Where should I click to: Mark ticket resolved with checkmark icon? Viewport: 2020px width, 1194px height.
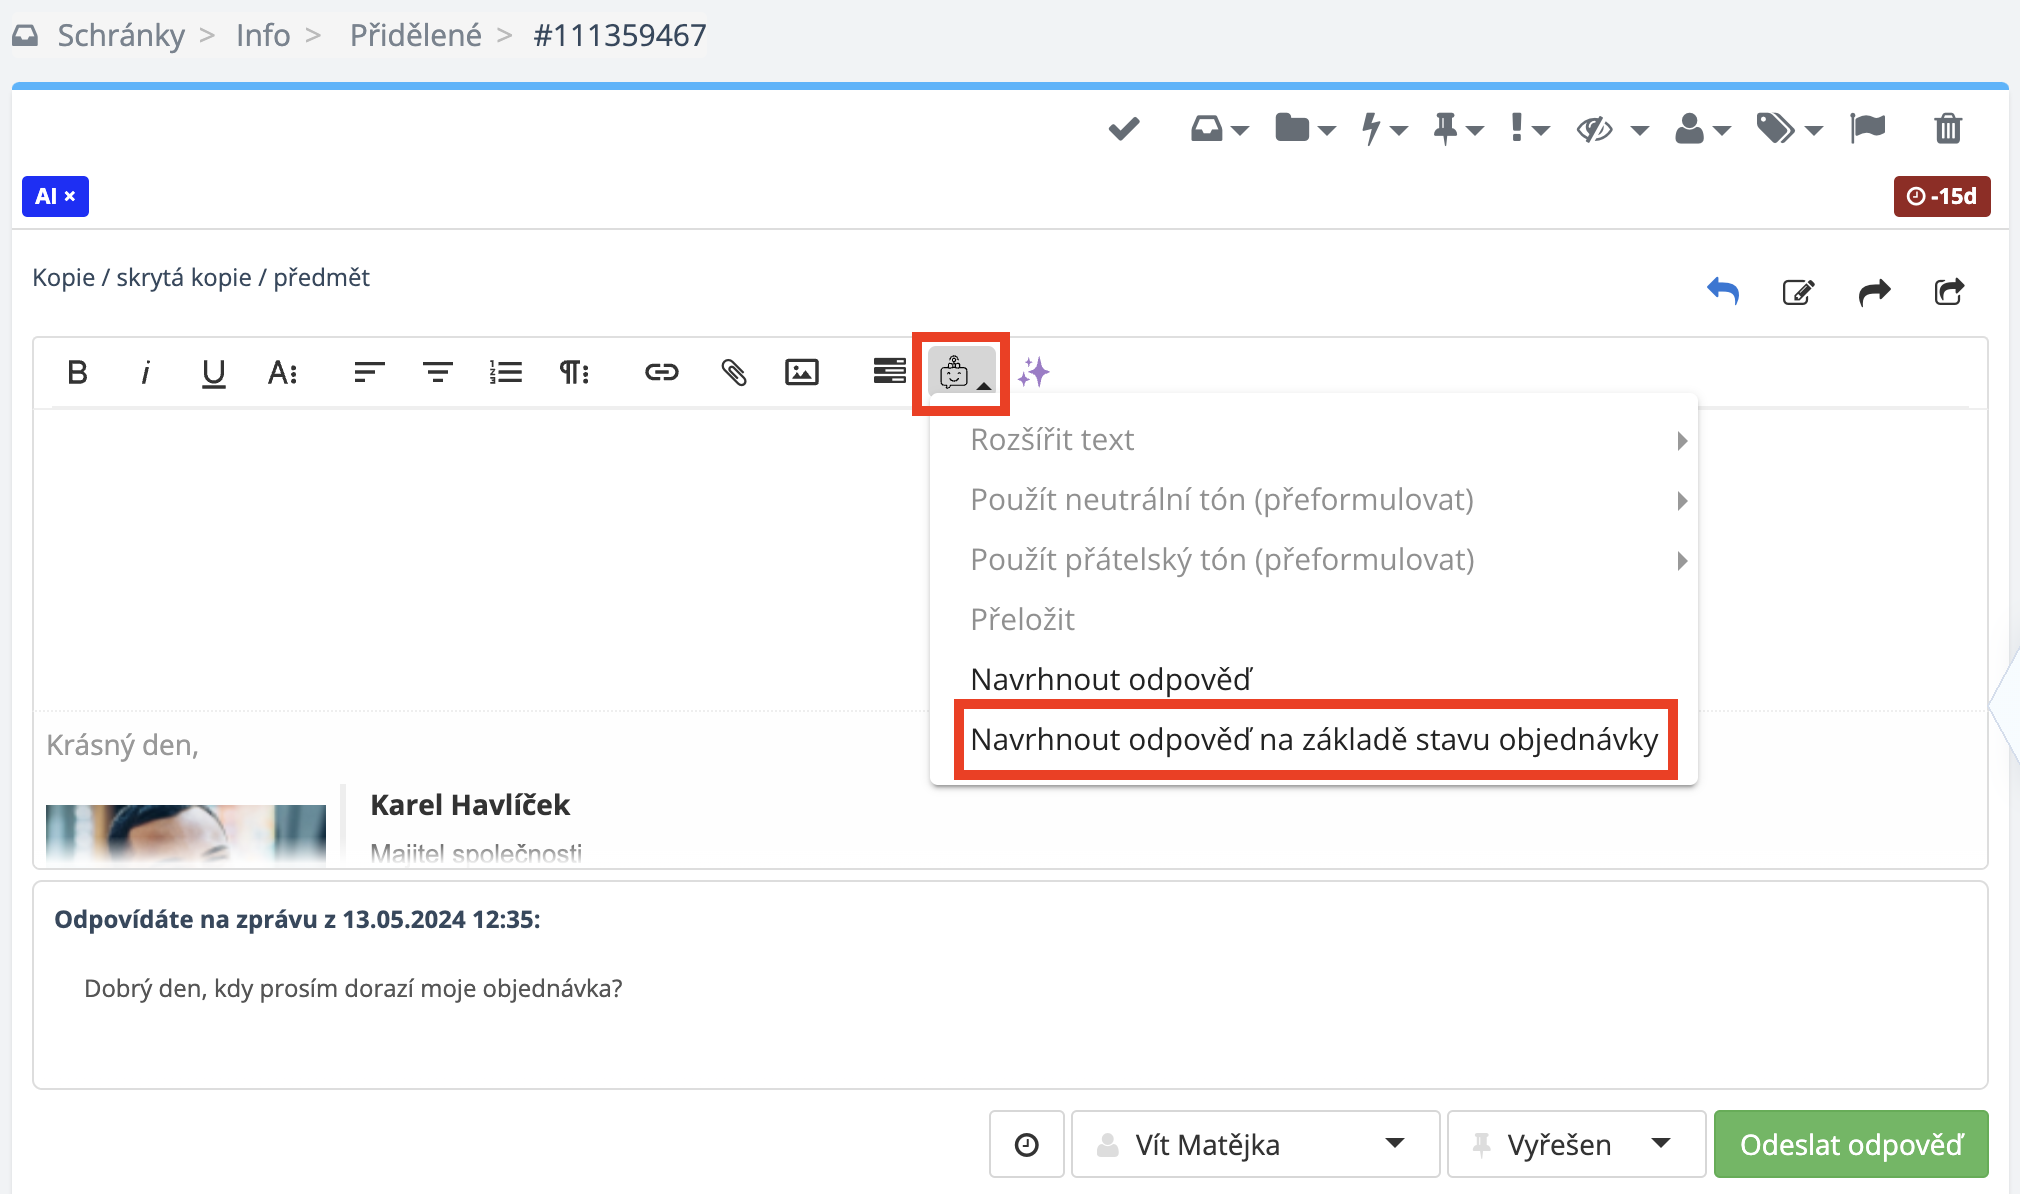tap(1124, 129)
